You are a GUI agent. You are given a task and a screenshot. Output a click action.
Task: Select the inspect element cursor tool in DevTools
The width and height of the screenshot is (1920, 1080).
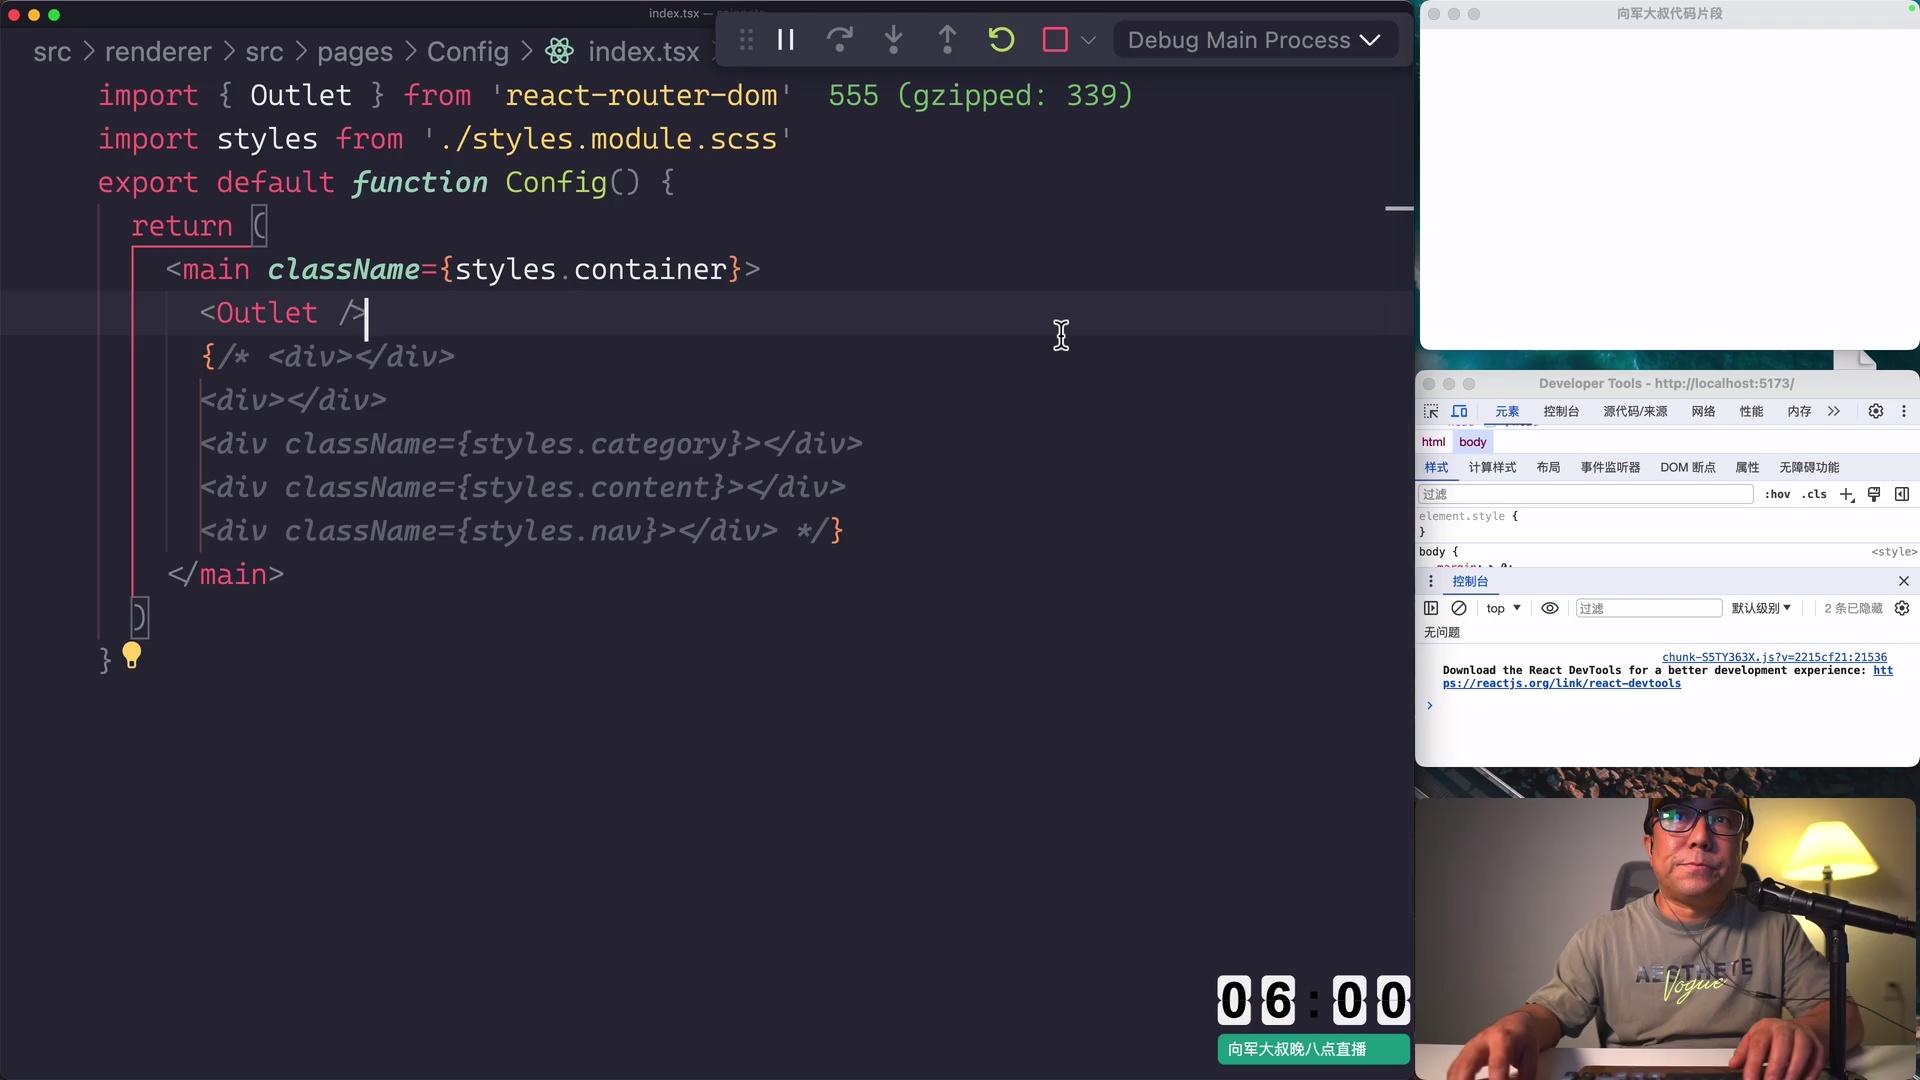1430,411
